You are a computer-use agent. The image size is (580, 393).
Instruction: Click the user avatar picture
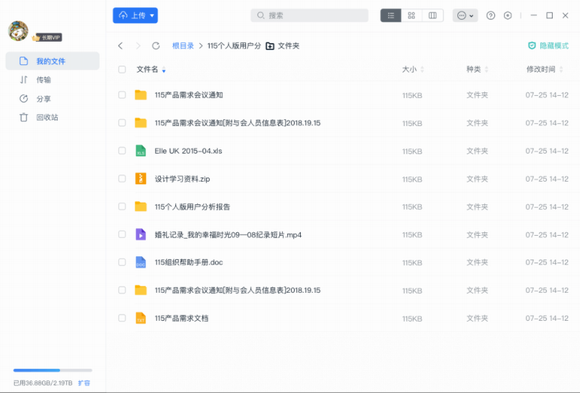(x=18, y=31)
